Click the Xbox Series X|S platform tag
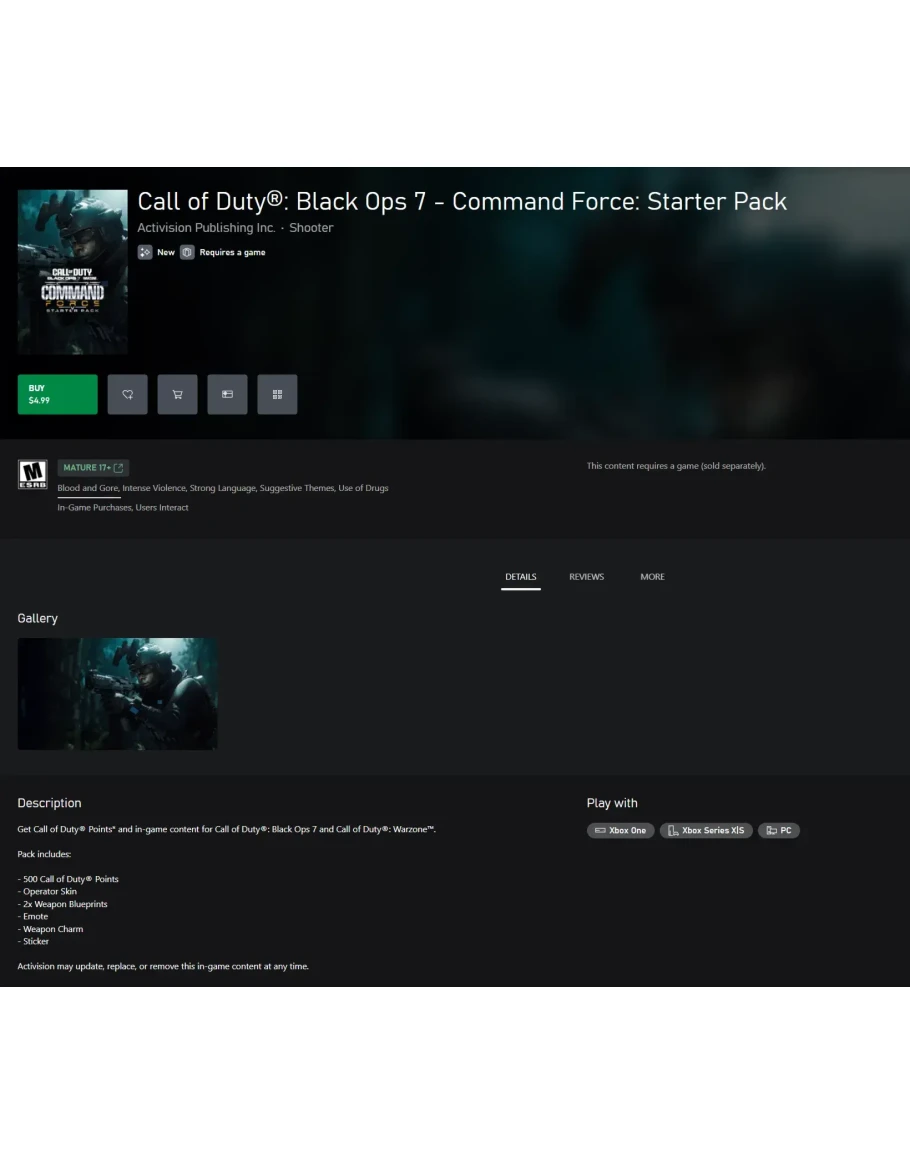 click(706, 830)
